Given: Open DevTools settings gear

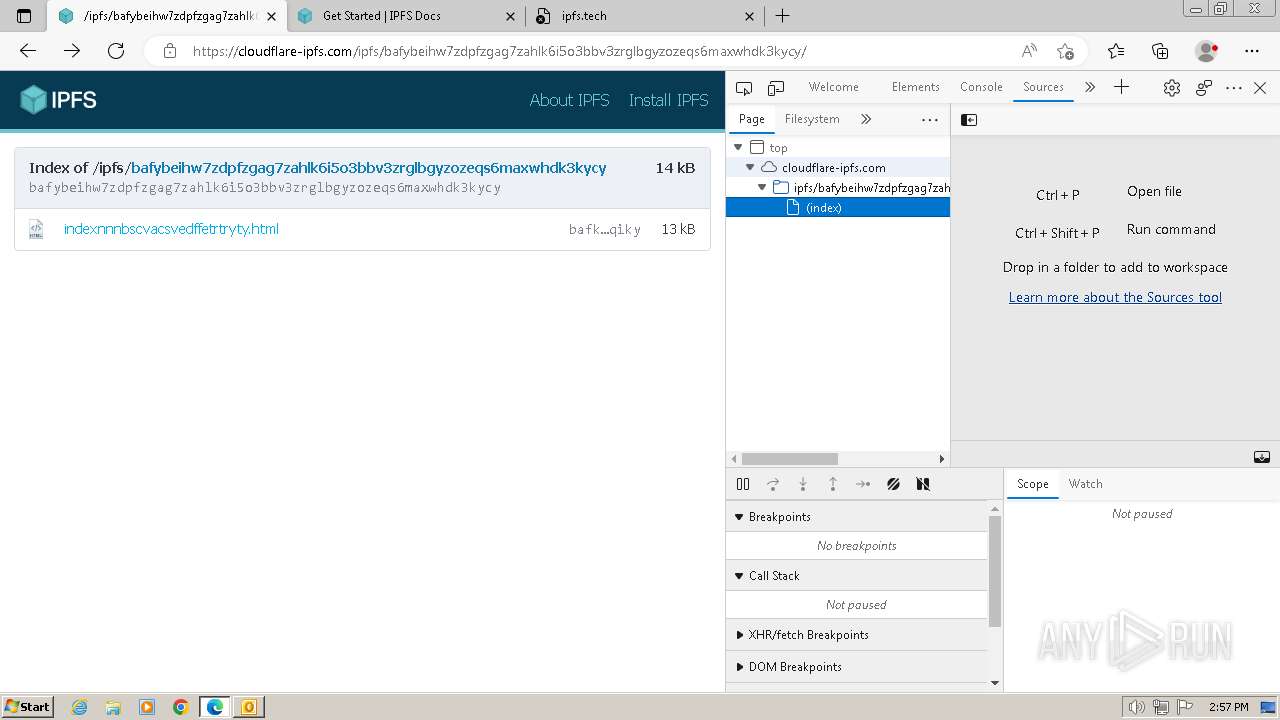Looking at the screenshot, I should coord(1172,88).
